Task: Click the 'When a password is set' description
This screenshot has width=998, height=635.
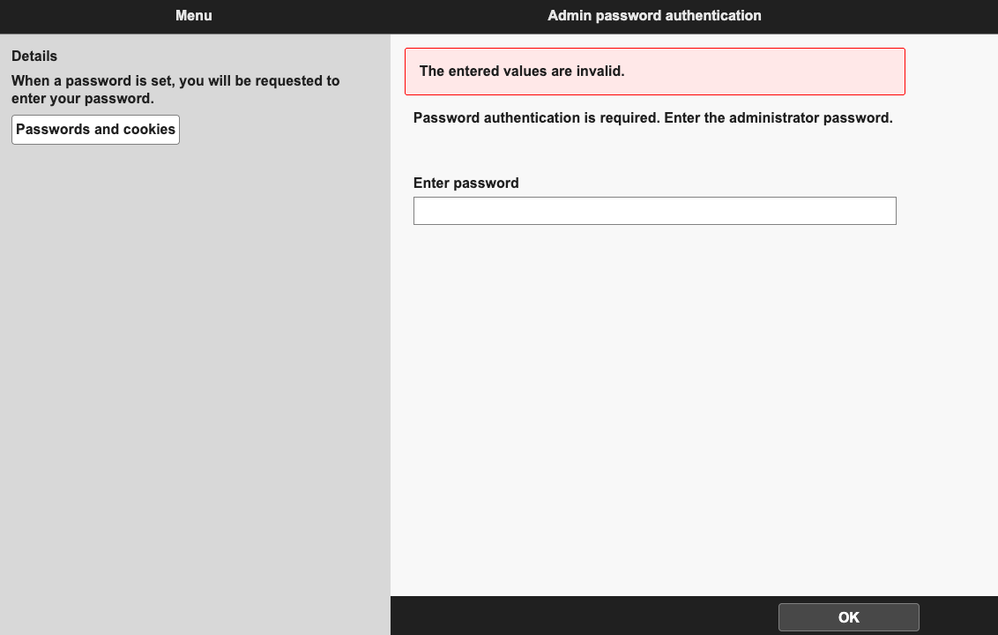Action: pos(175,81)
